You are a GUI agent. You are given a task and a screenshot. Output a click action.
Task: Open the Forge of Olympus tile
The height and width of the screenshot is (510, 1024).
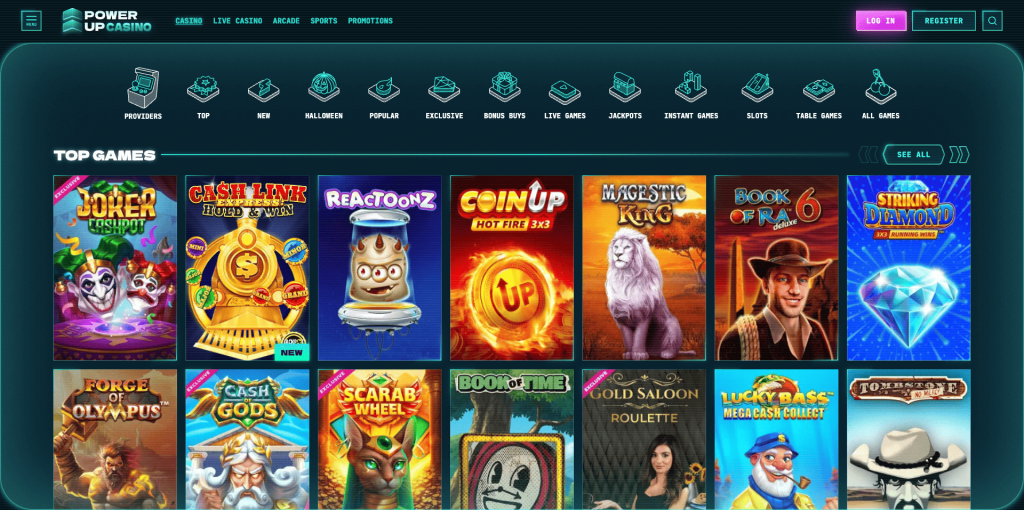point(115,439)
